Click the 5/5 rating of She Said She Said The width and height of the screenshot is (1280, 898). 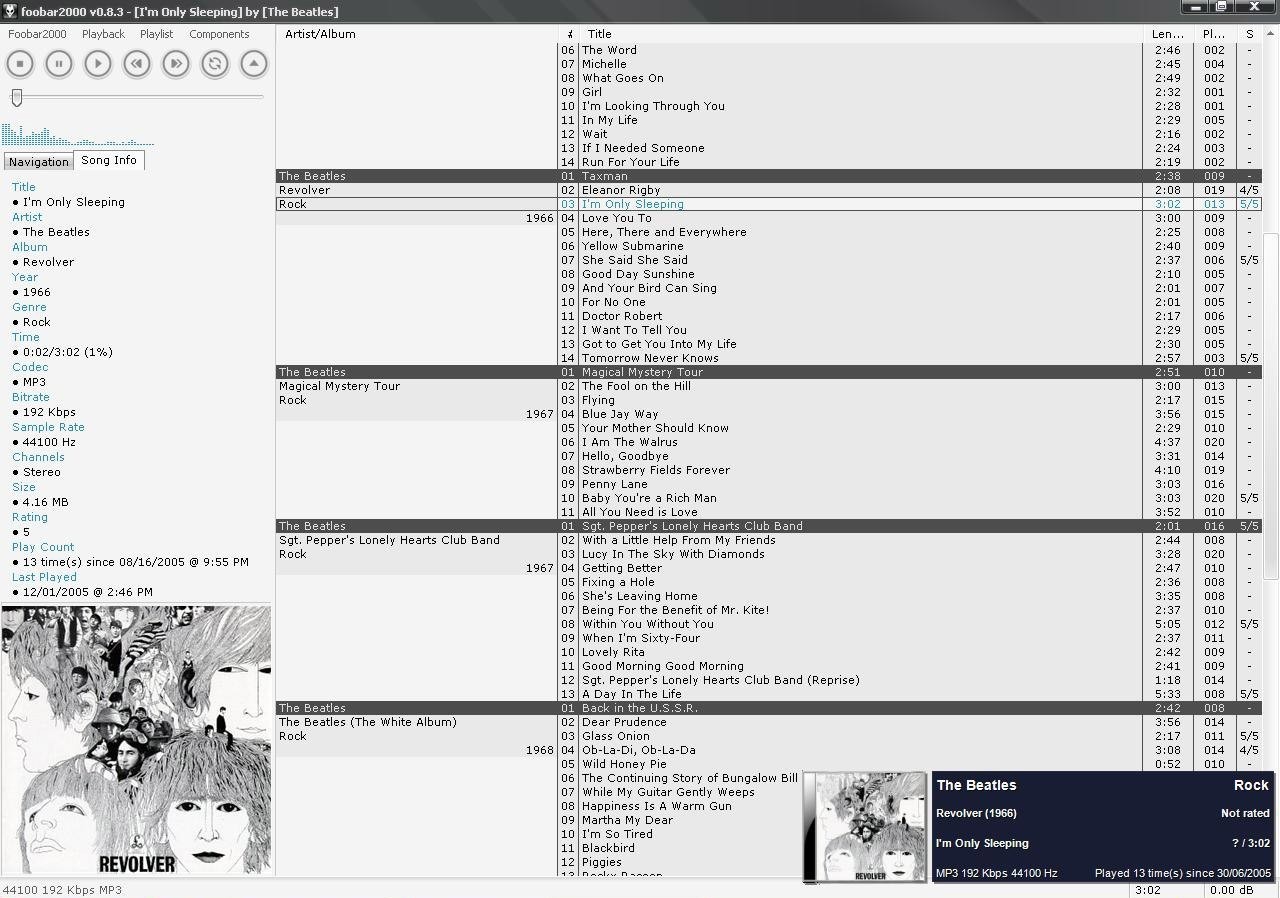(1249, 259)
